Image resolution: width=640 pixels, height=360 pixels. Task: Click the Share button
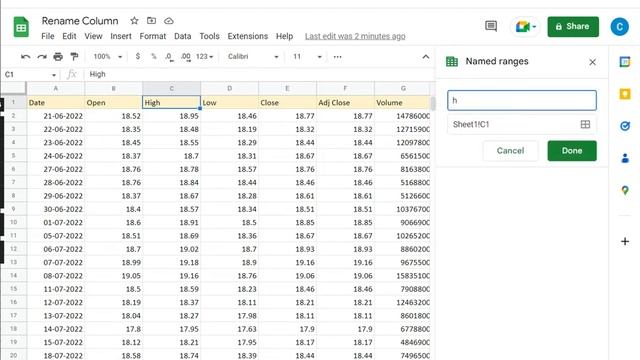(573, 27)
